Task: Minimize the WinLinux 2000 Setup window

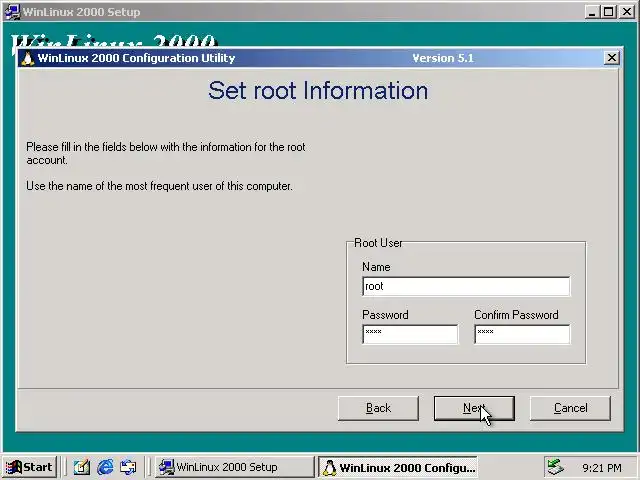Action: [x=592, y=12]
